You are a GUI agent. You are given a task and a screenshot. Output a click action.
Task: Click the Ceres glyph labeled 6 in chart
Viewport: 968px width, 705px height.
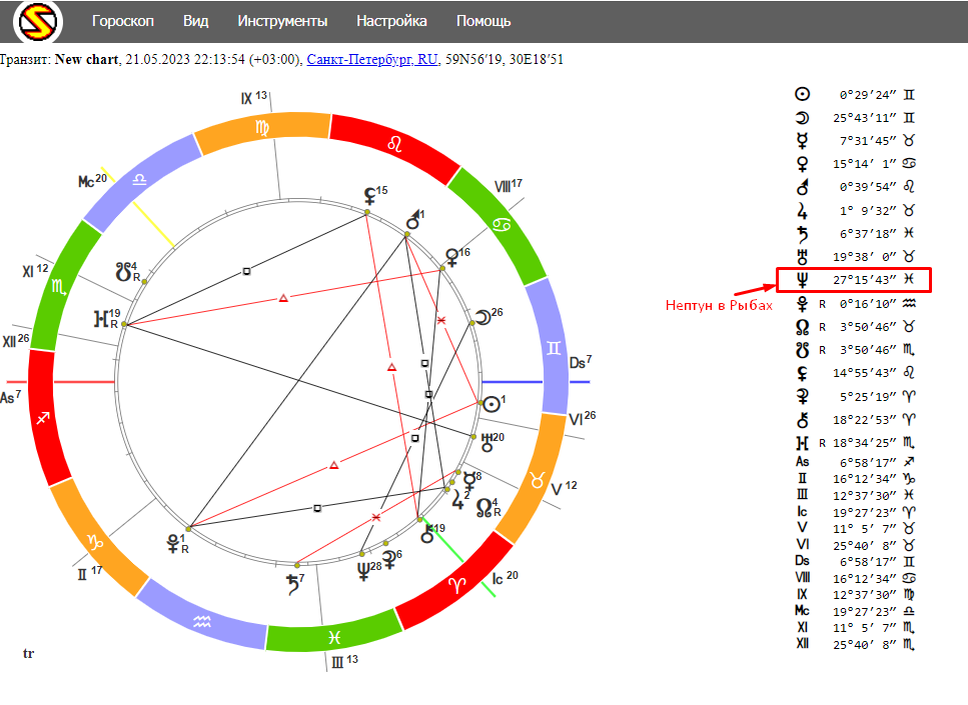pyautogui.click(x=389, y=559)
